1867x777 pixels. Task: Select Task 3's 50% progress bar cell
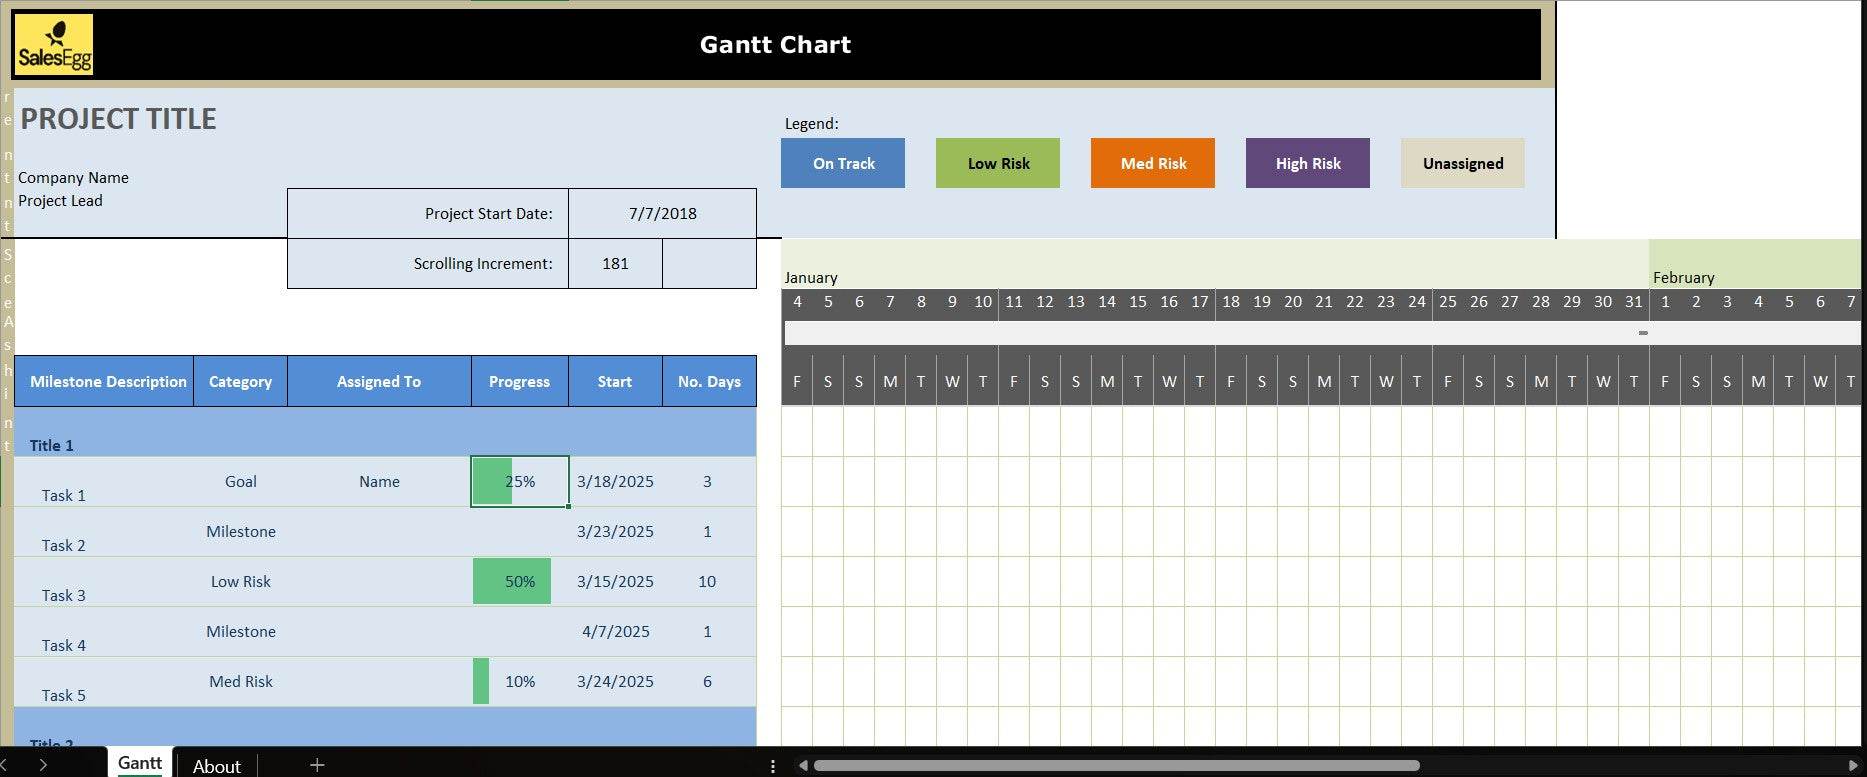pos(519,581)
